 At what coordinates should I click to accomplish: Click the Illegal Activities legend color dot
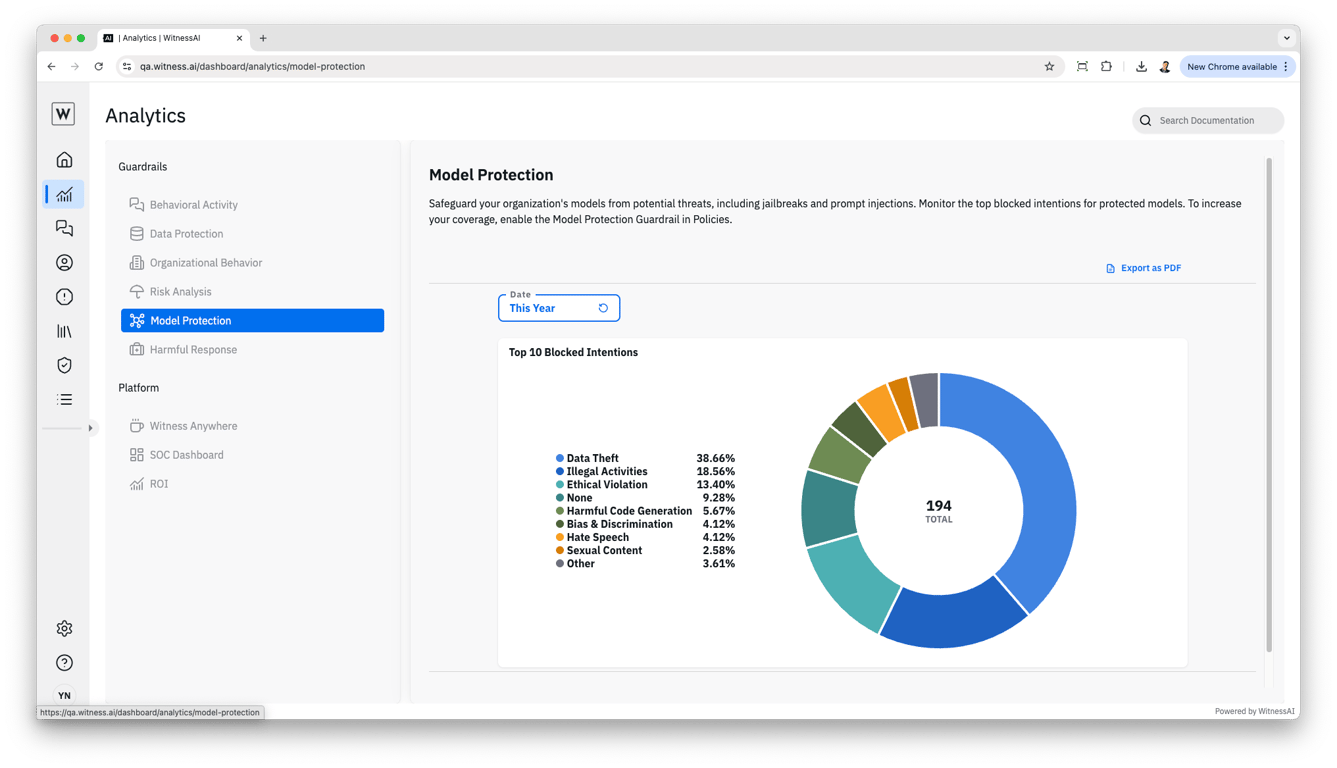(x=560, y=471)
